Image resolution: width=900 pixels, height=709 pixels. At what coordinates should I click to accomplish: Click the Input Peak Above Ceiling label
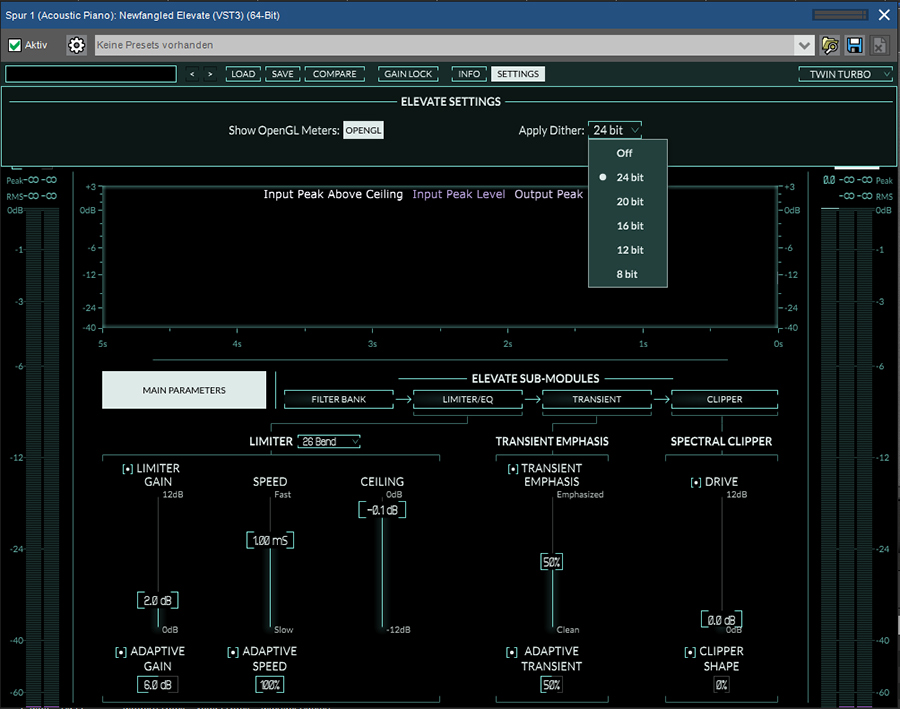point(333,195)
